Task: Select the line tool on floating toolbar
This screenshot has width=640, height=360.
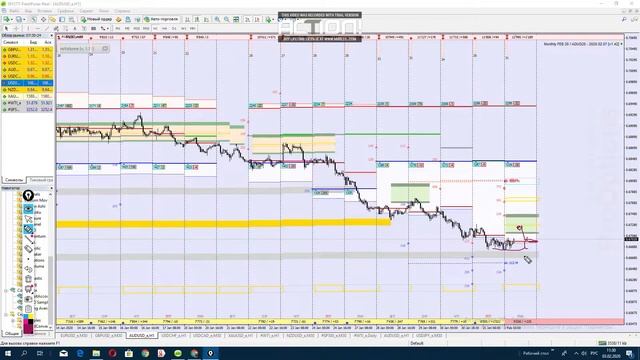Action: (28, 239)
